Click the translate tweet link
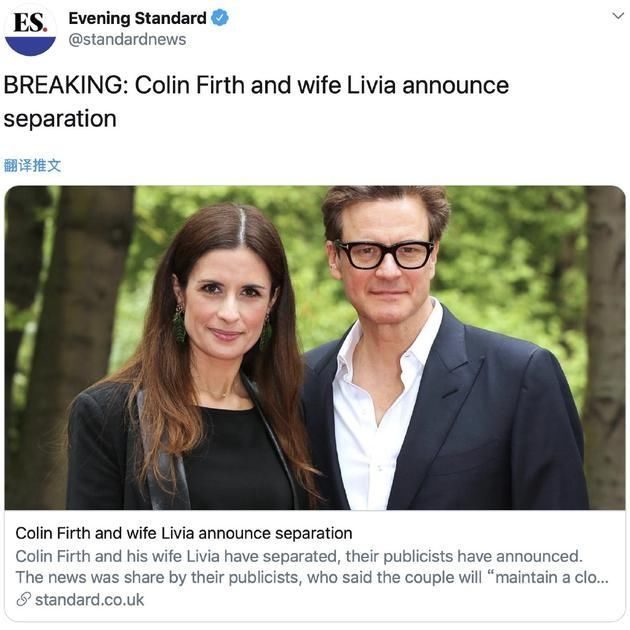630x630 pixels. 32,165
